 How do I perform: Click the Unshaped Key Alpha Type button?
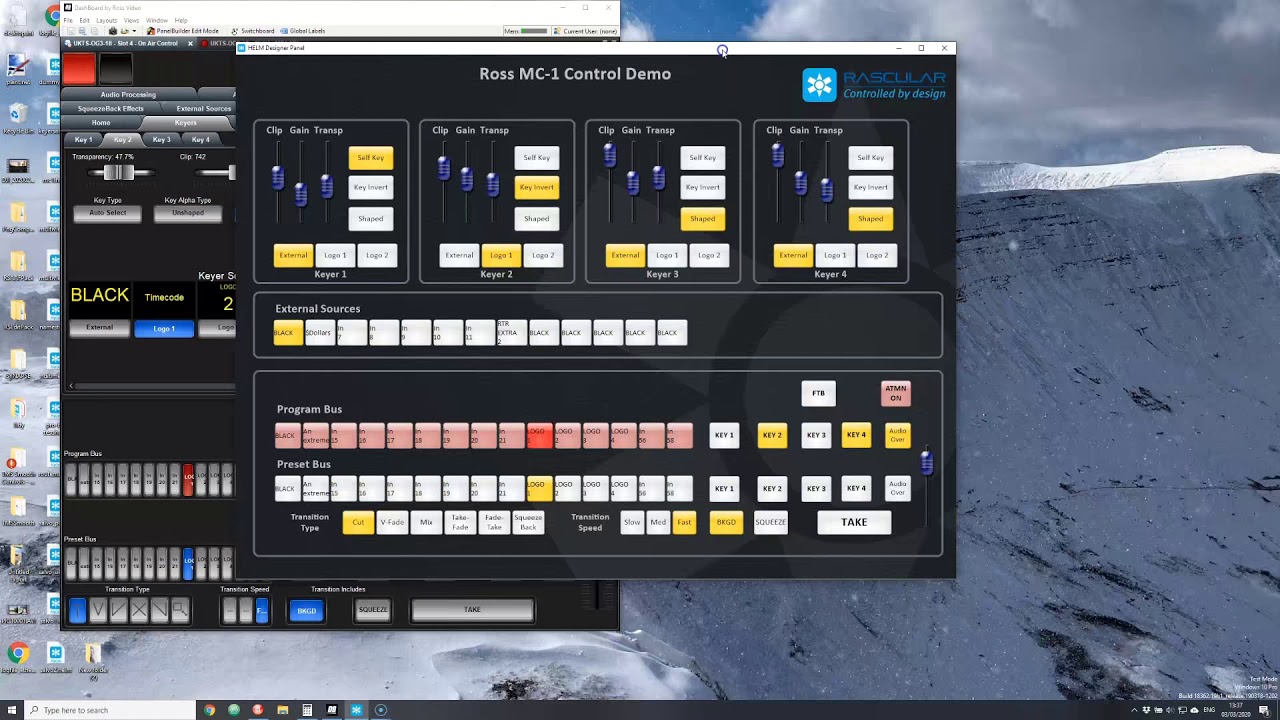click(188, 213)
